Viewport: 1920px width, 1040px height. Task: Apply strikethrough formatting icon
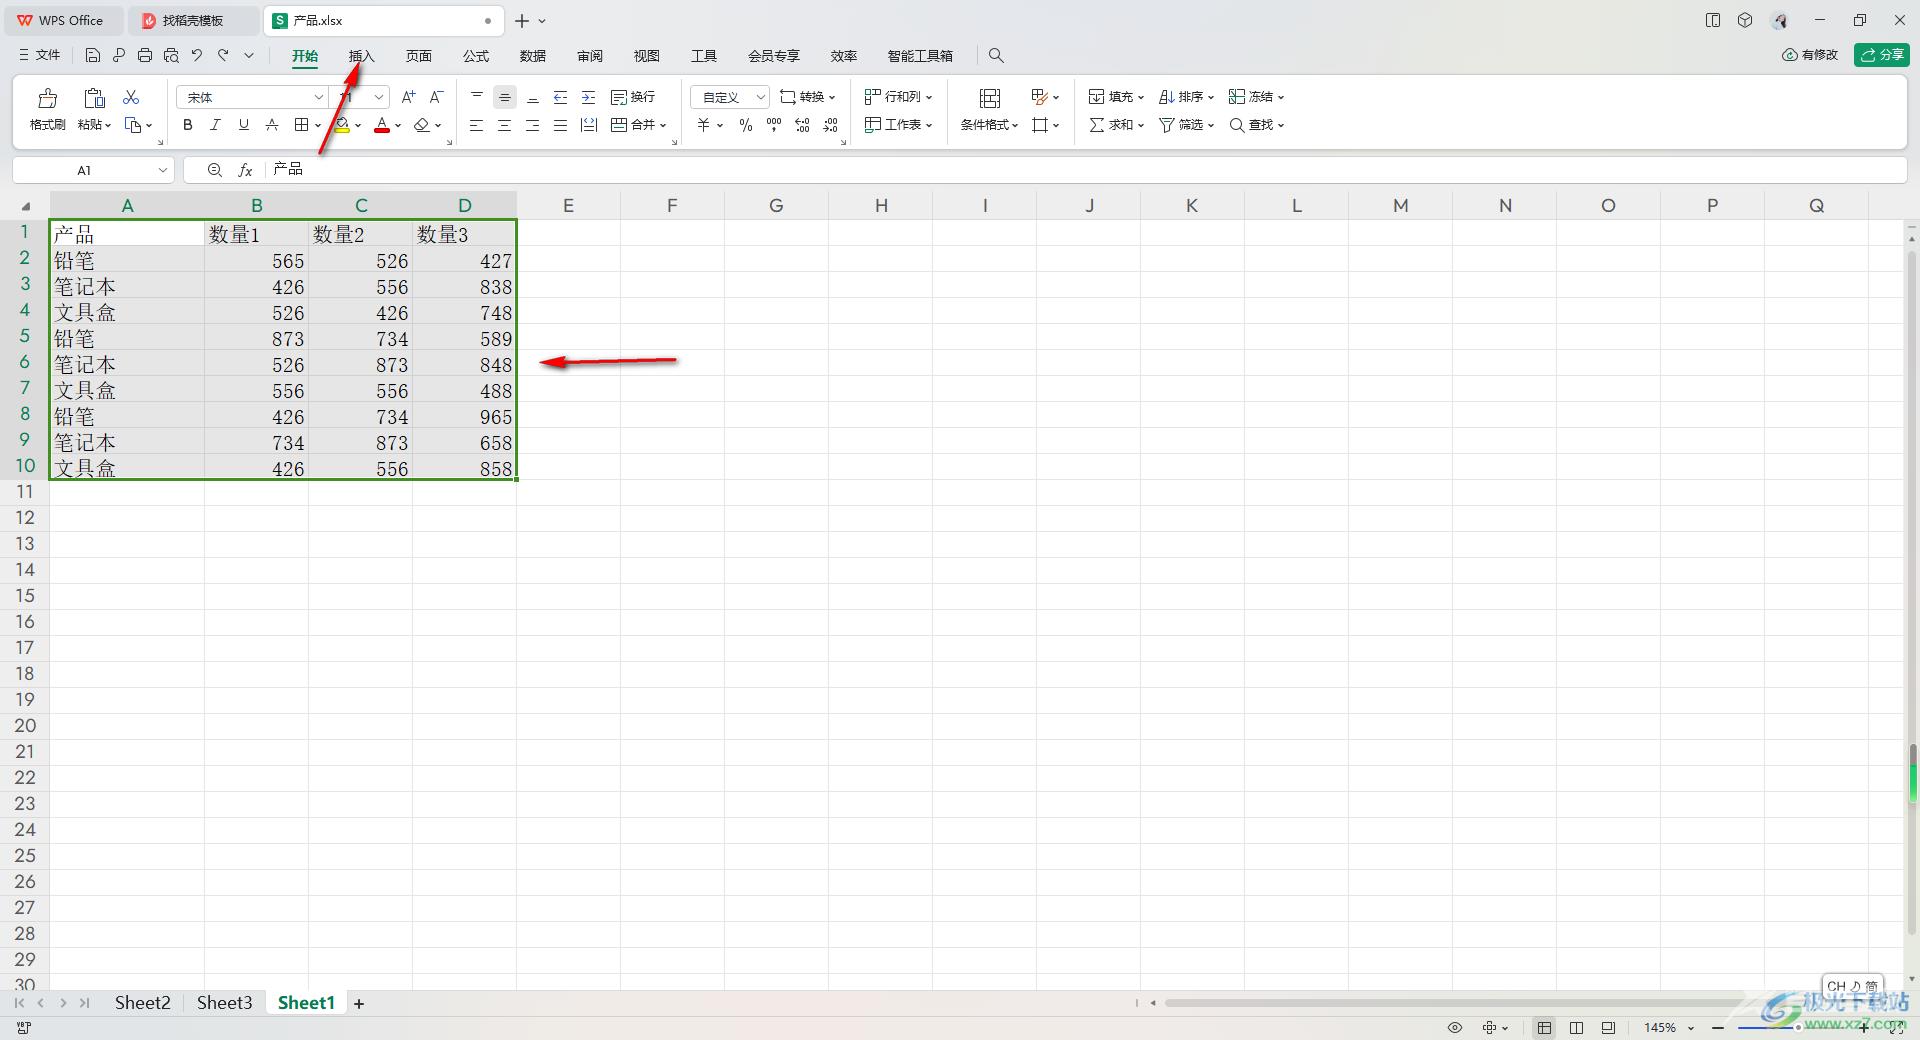coord(272,125)
